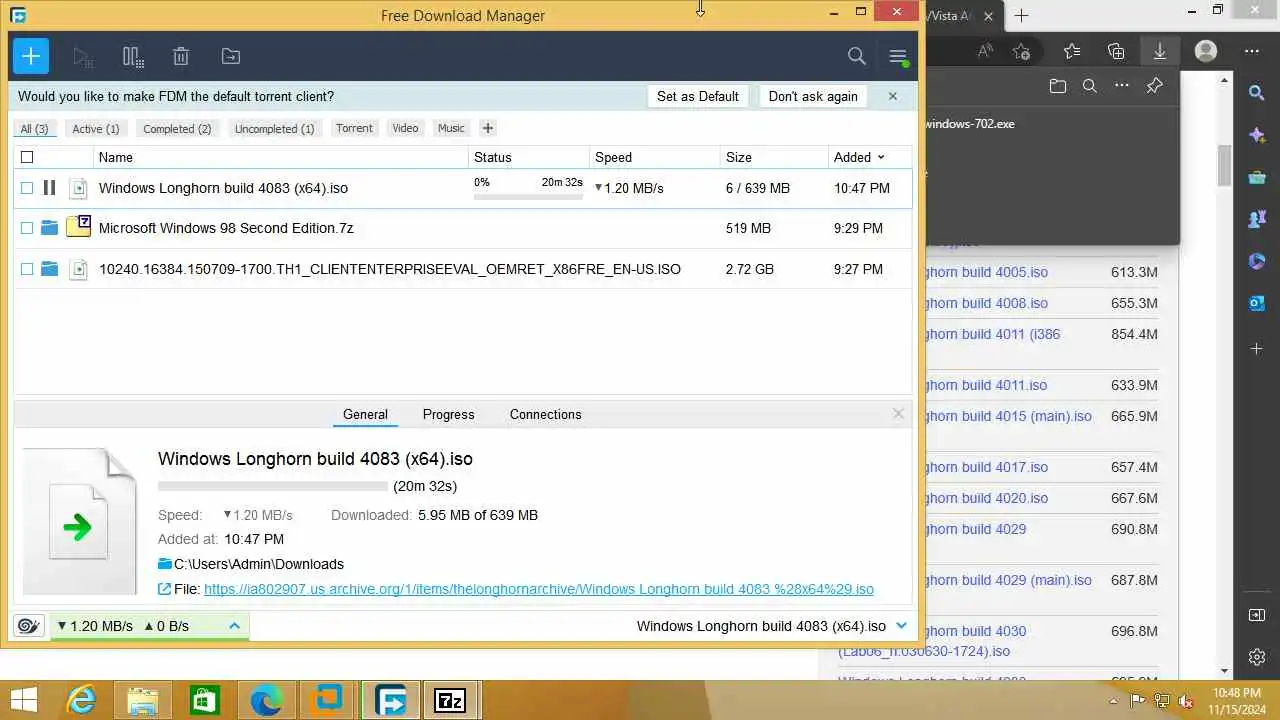
Task: Open Edge Favorites toolbar icon
Action: pyautogui.click(x=1072, y=51)
